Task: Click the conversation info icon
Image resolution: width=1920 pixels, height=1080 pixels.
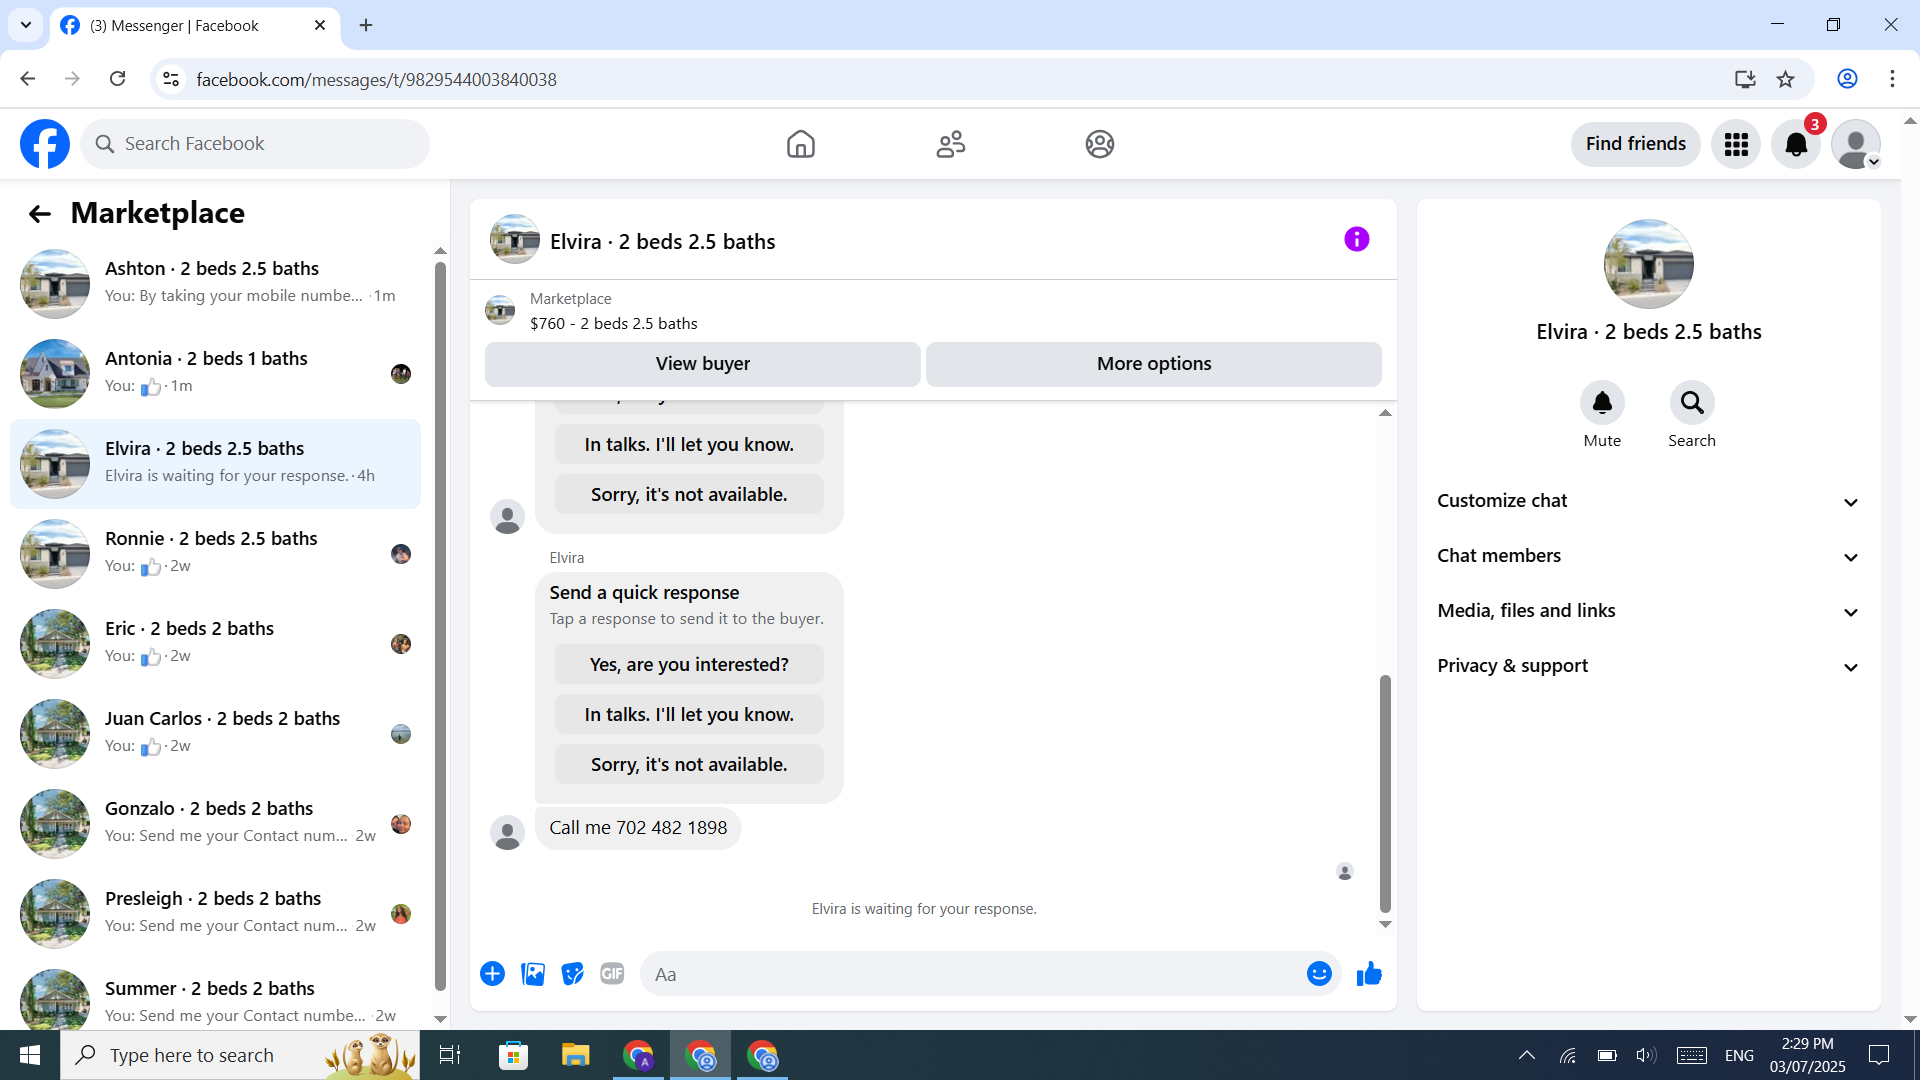Action: click(x=1356, y=239)
